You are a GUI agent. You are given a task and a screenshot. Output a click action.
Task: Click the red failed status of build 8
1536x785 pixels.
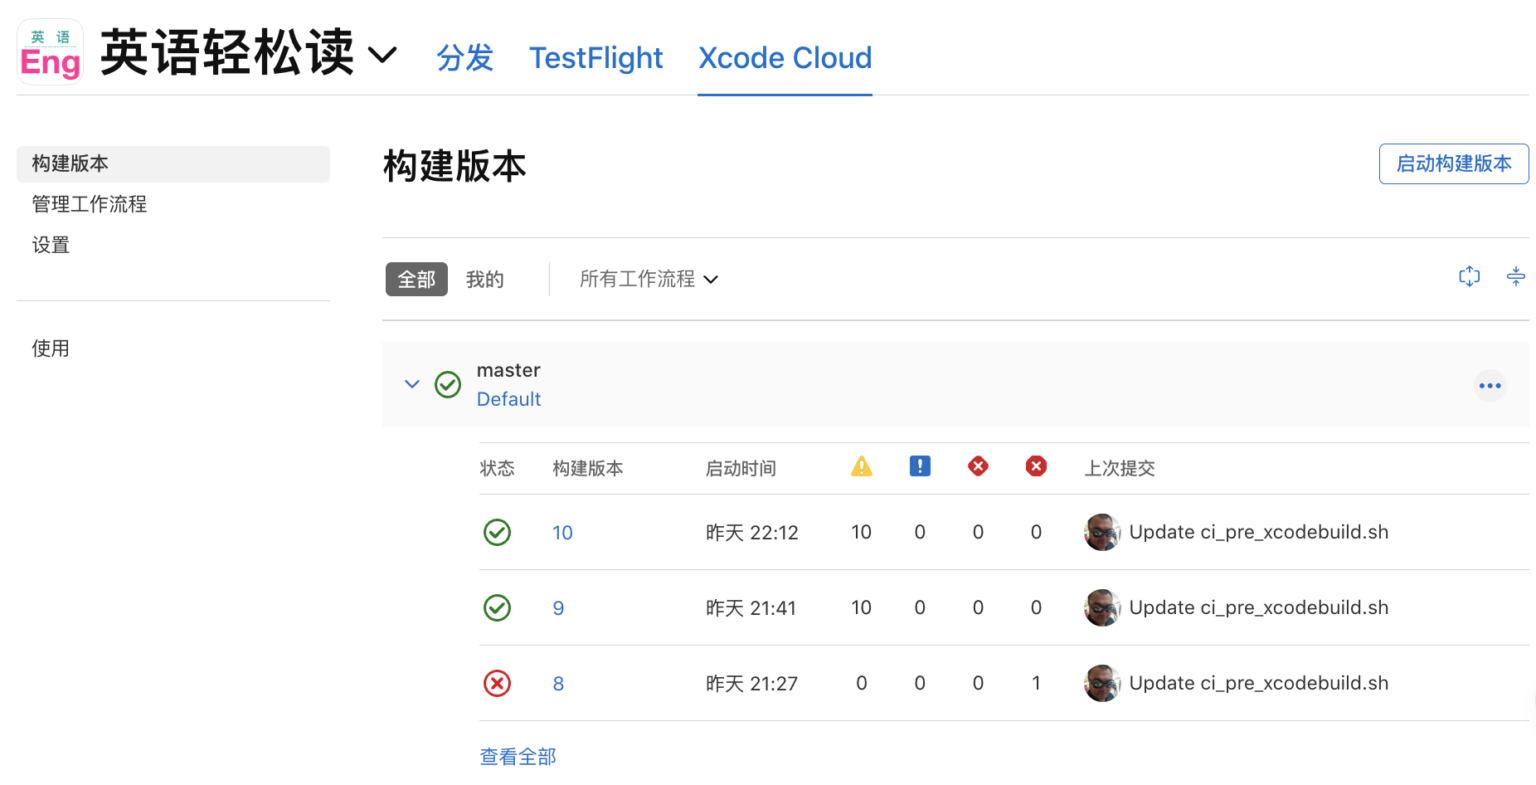coord(497,683)
